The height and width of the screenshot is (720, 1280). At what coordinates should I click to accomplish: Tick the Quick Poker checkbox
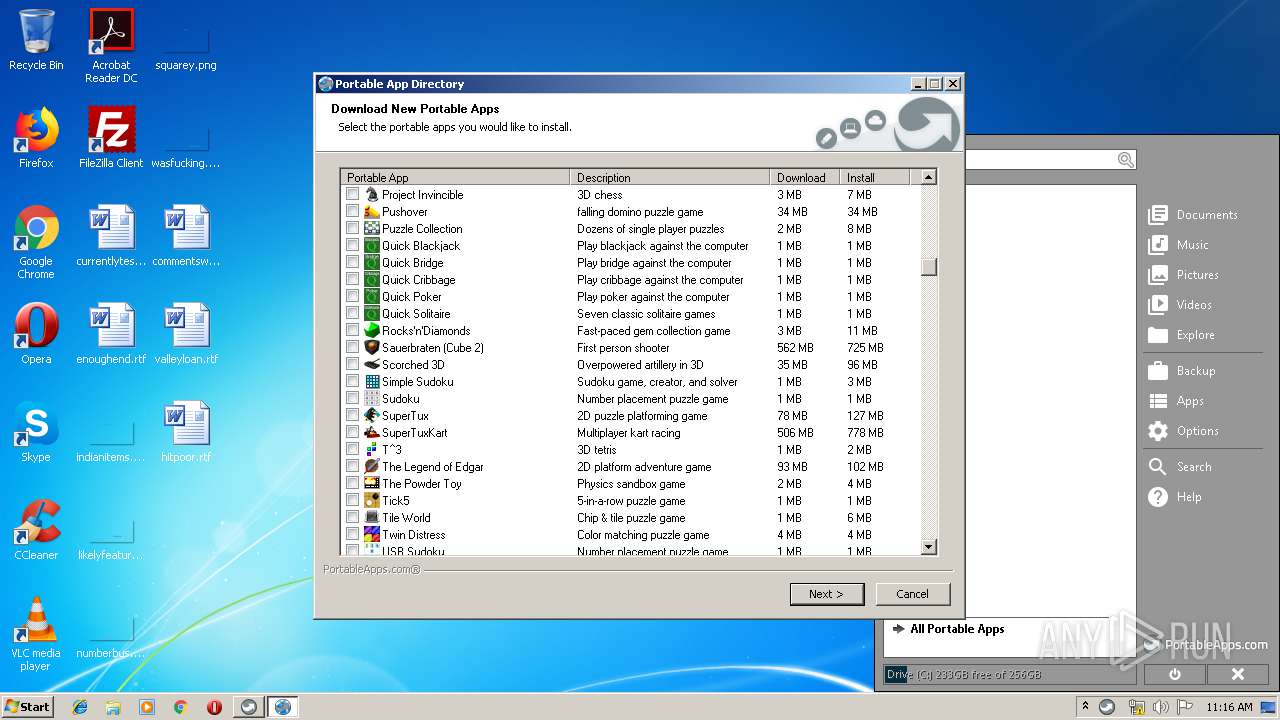pyautogui.click(x=352, y=297)
